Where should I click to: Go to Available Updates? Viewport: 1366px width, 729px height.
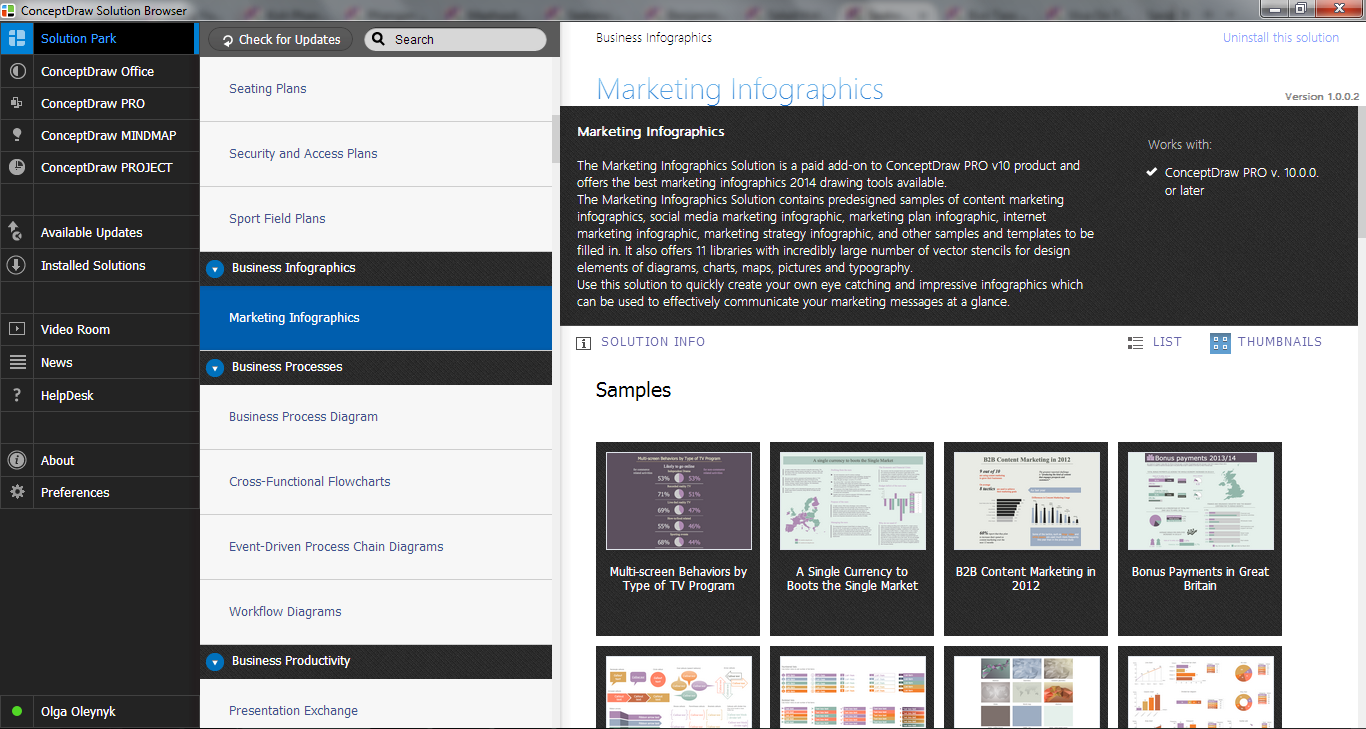pyautogui.click(x=99, y=232)
